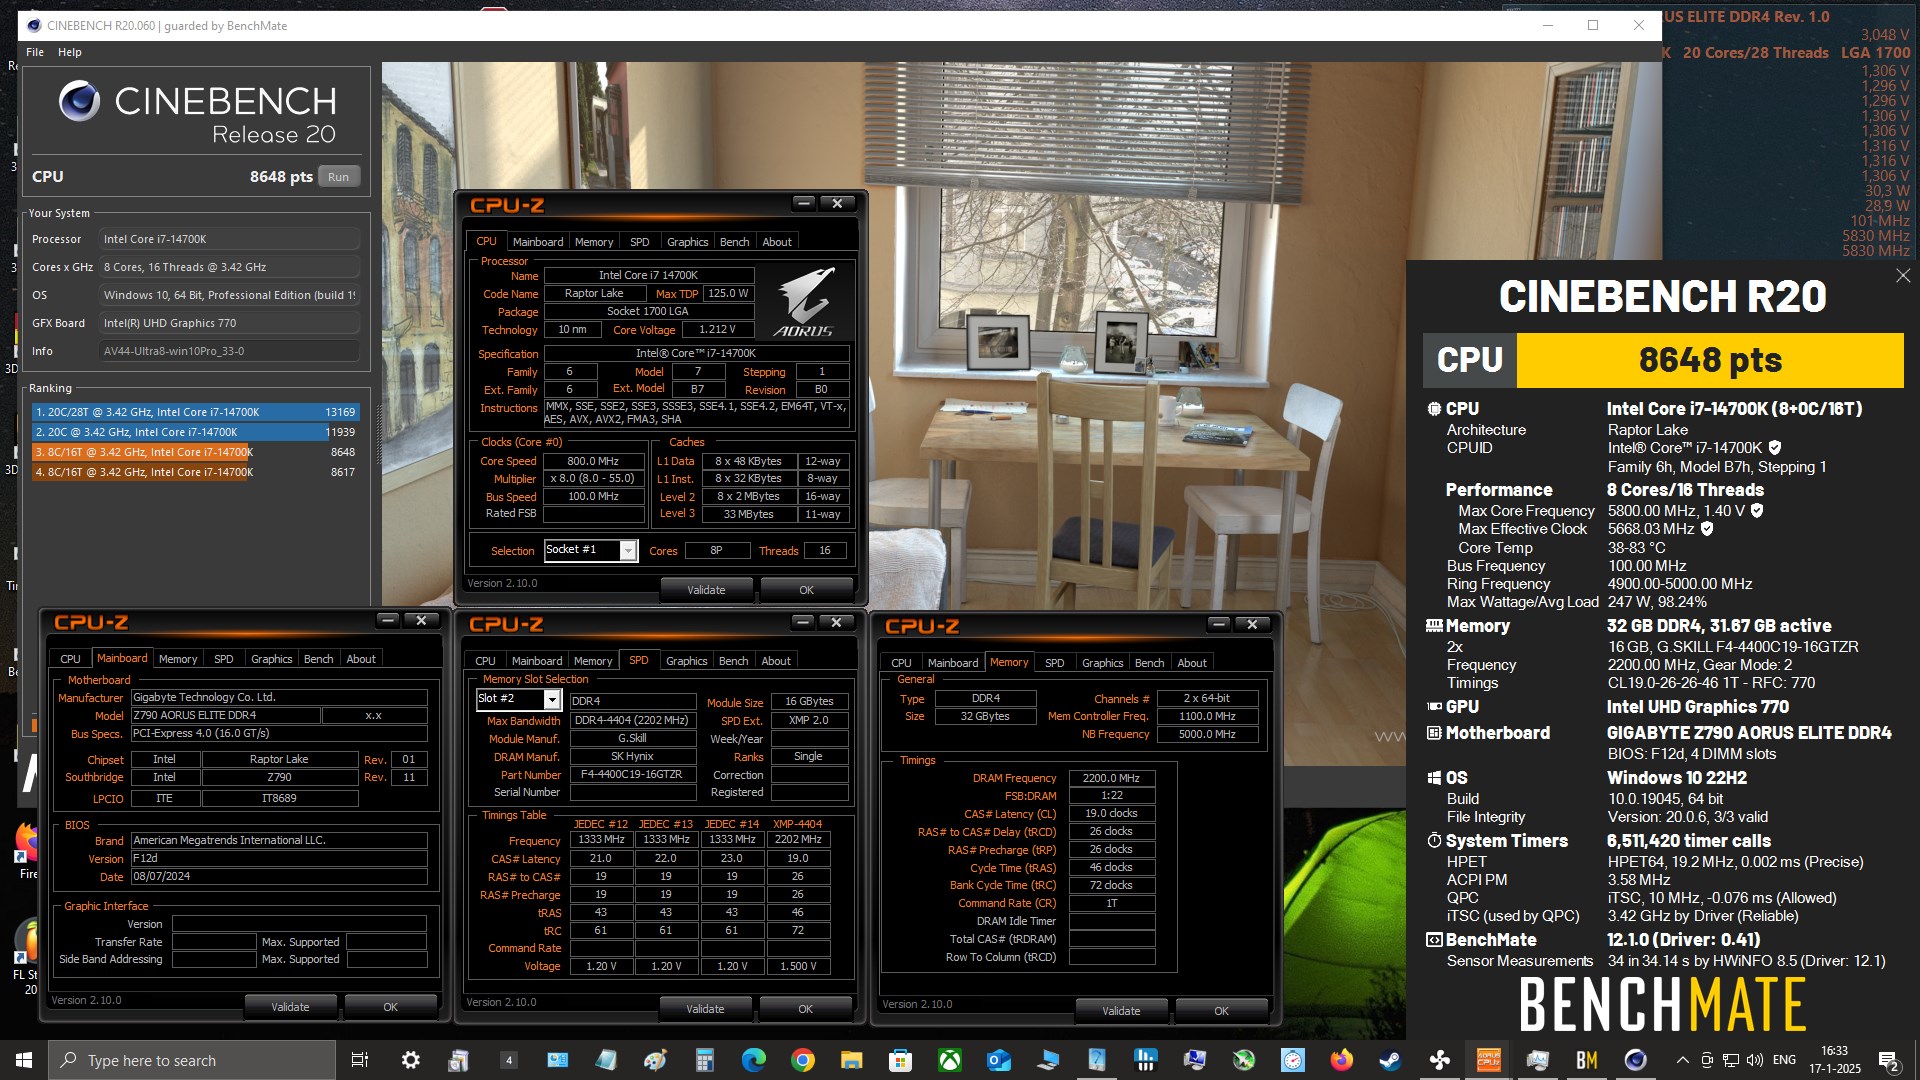Click the DRAM Frequency value 2200.0 MHz
Screen dimensions: 1920x1080
pos(1111,778)
